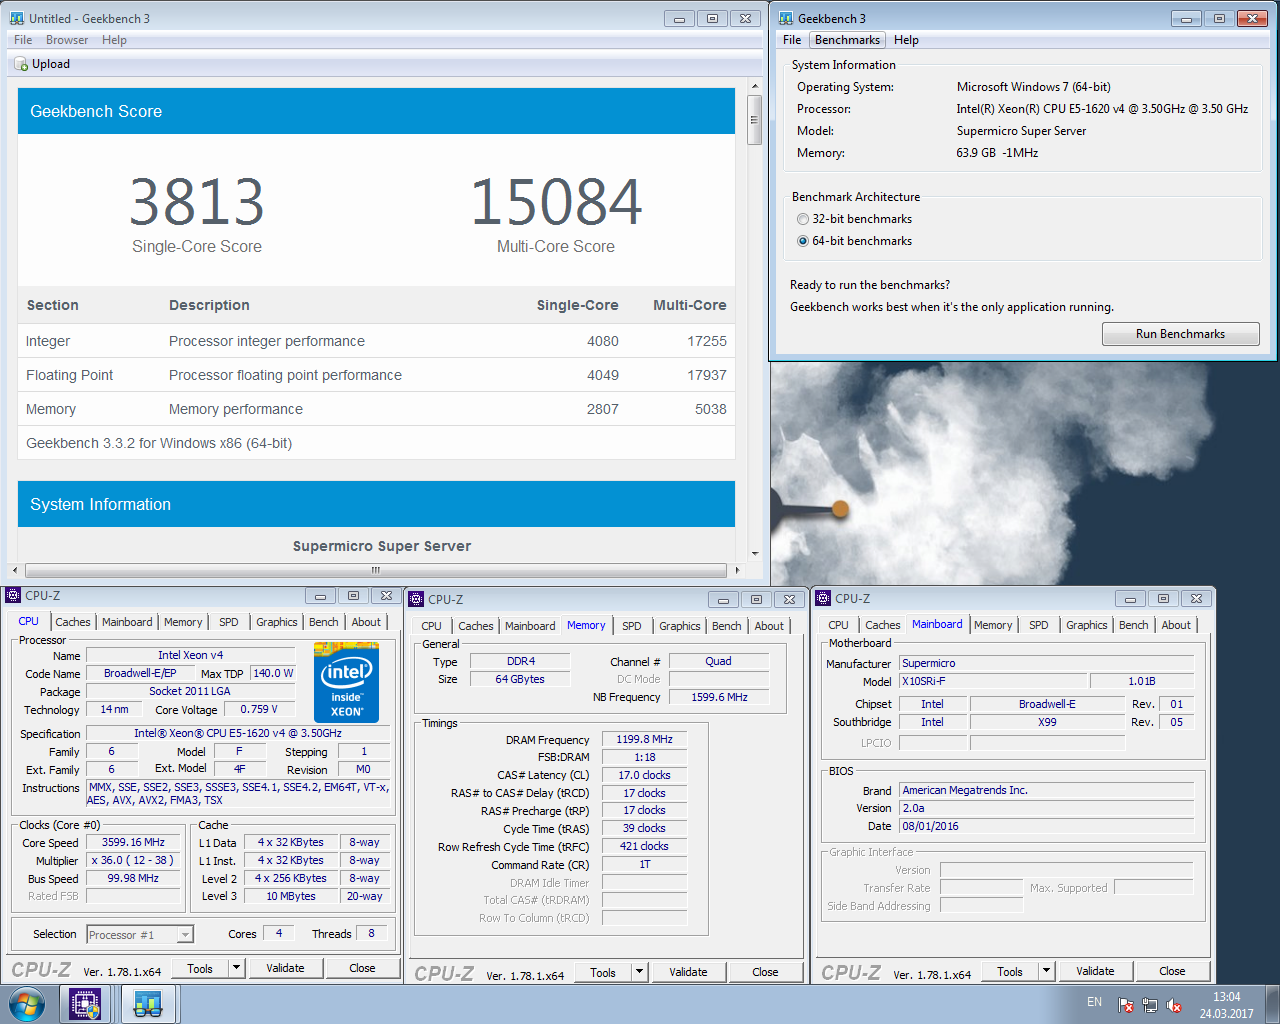Open Bench tab in CPU-Z Processor window
The height and width of the screenshot is (1024, 1280).
[323, 622]
